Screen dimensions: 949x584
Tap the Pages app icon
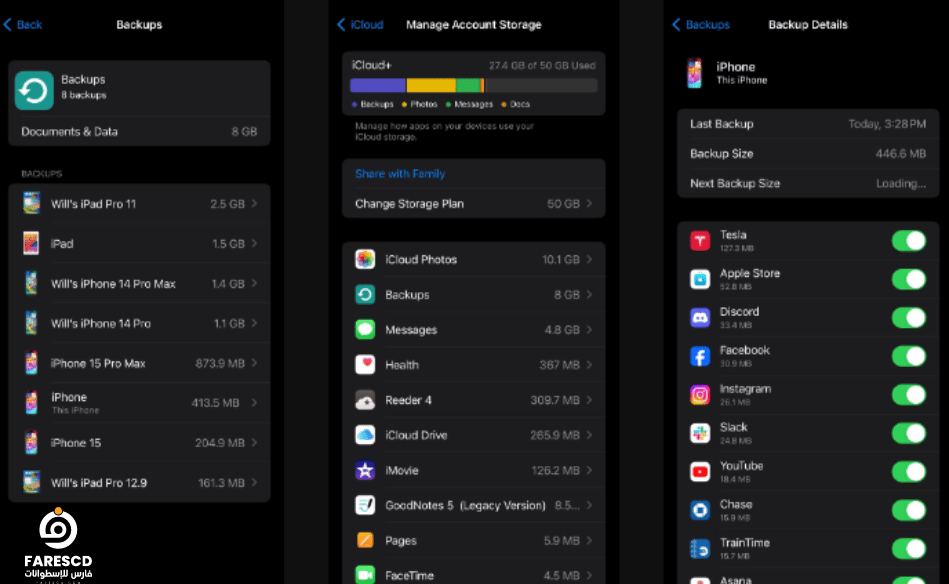(x=365, y=540)
